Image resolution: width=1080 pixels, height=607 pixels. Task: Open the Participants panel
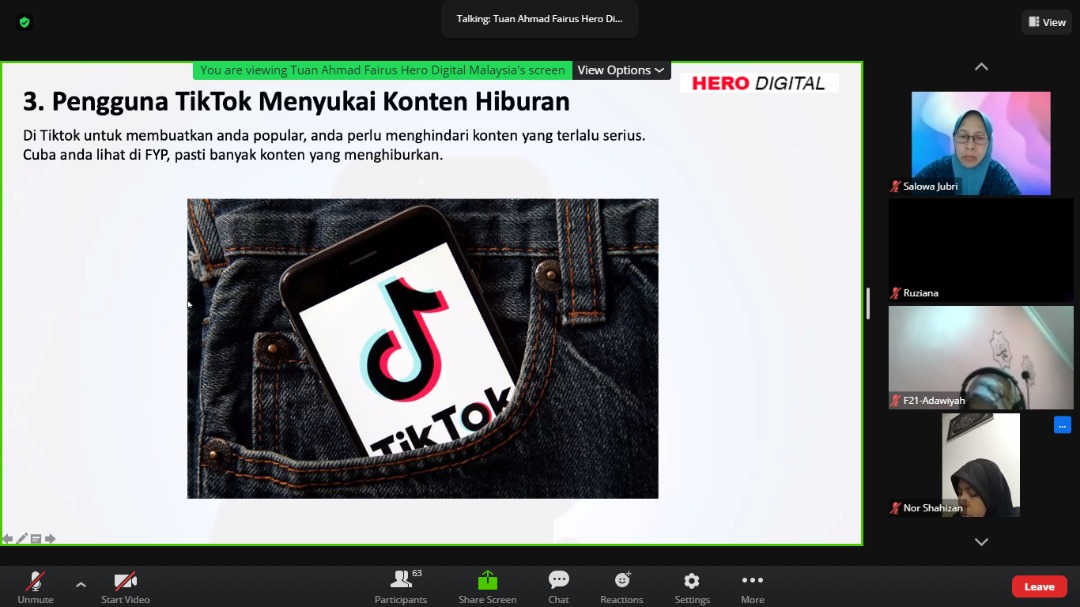pos(401,586)
